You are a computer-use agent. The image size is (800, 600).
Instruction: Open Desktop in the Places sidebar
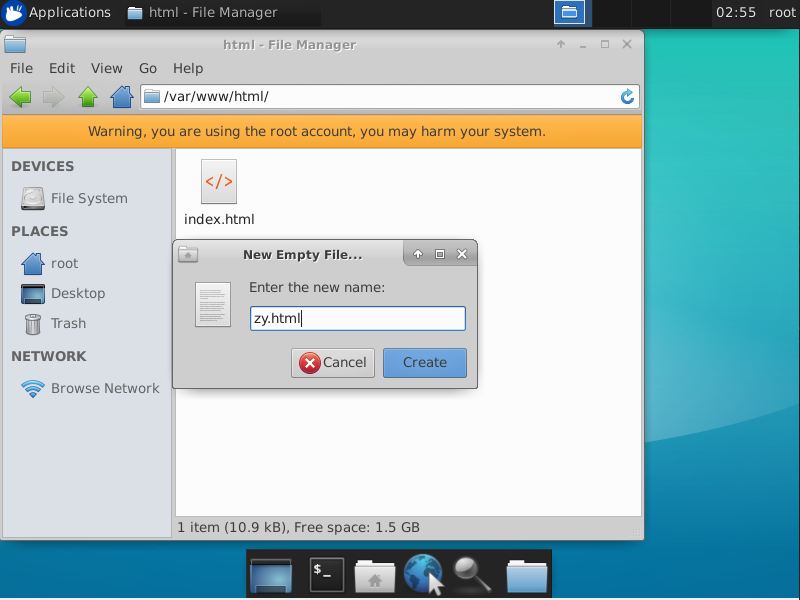(x=63, y=294)
